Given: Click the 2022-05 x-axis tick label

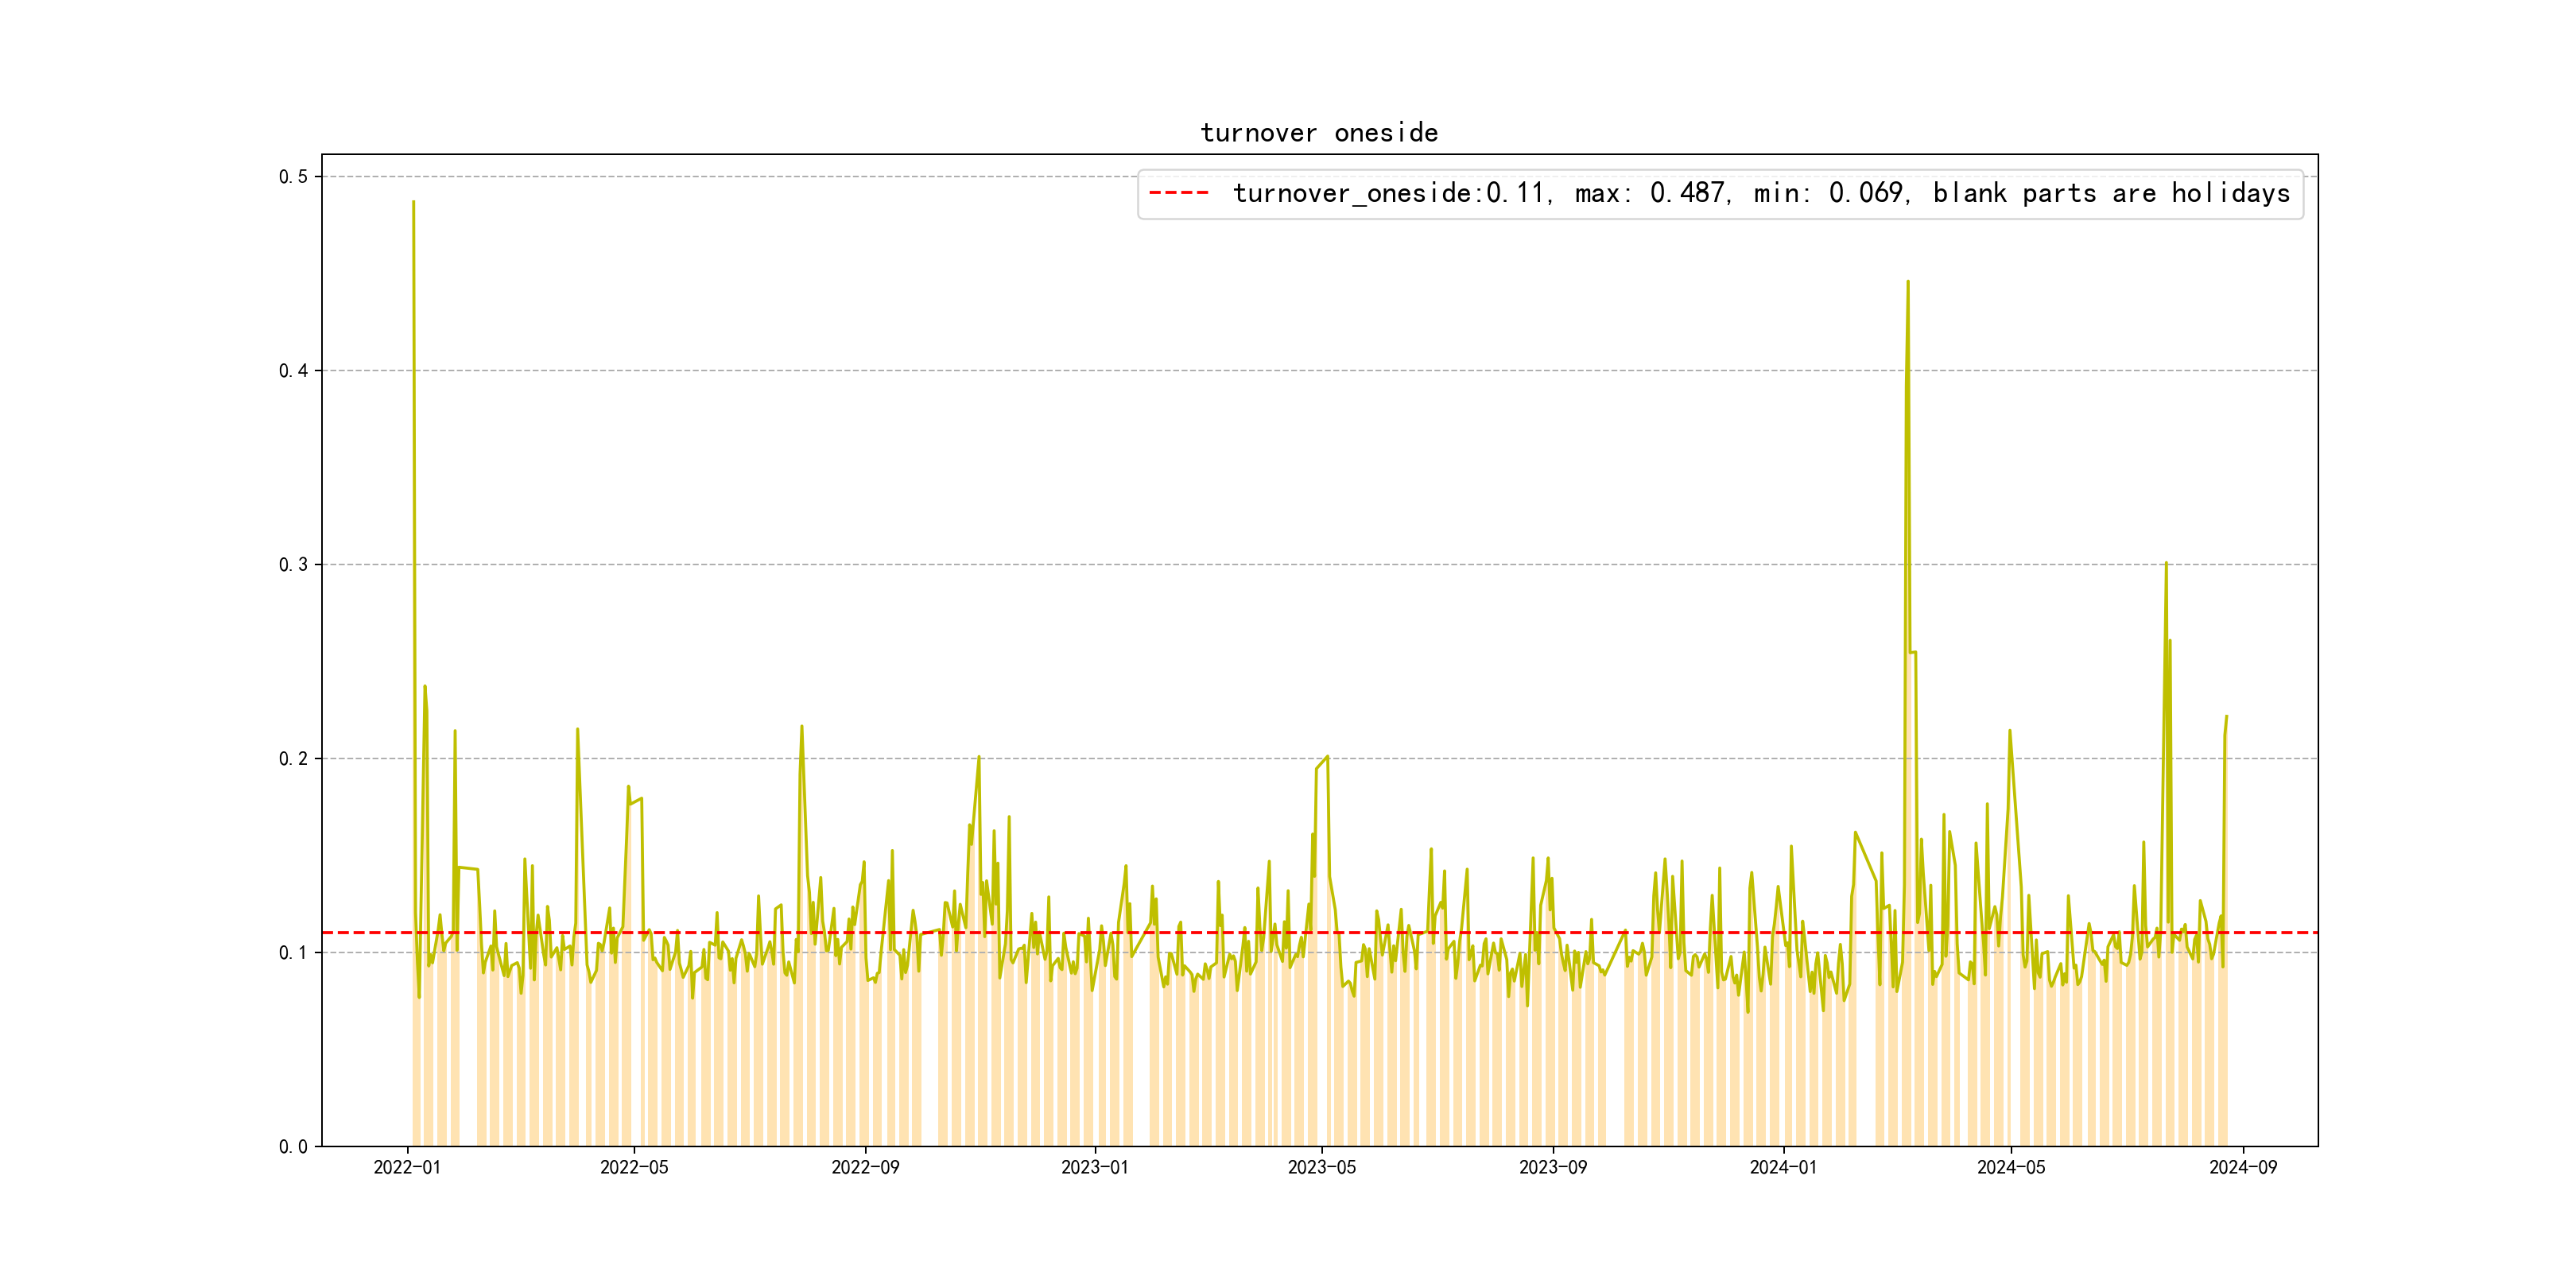Looking at the screenshot, I should click(x=634, y=1167).
